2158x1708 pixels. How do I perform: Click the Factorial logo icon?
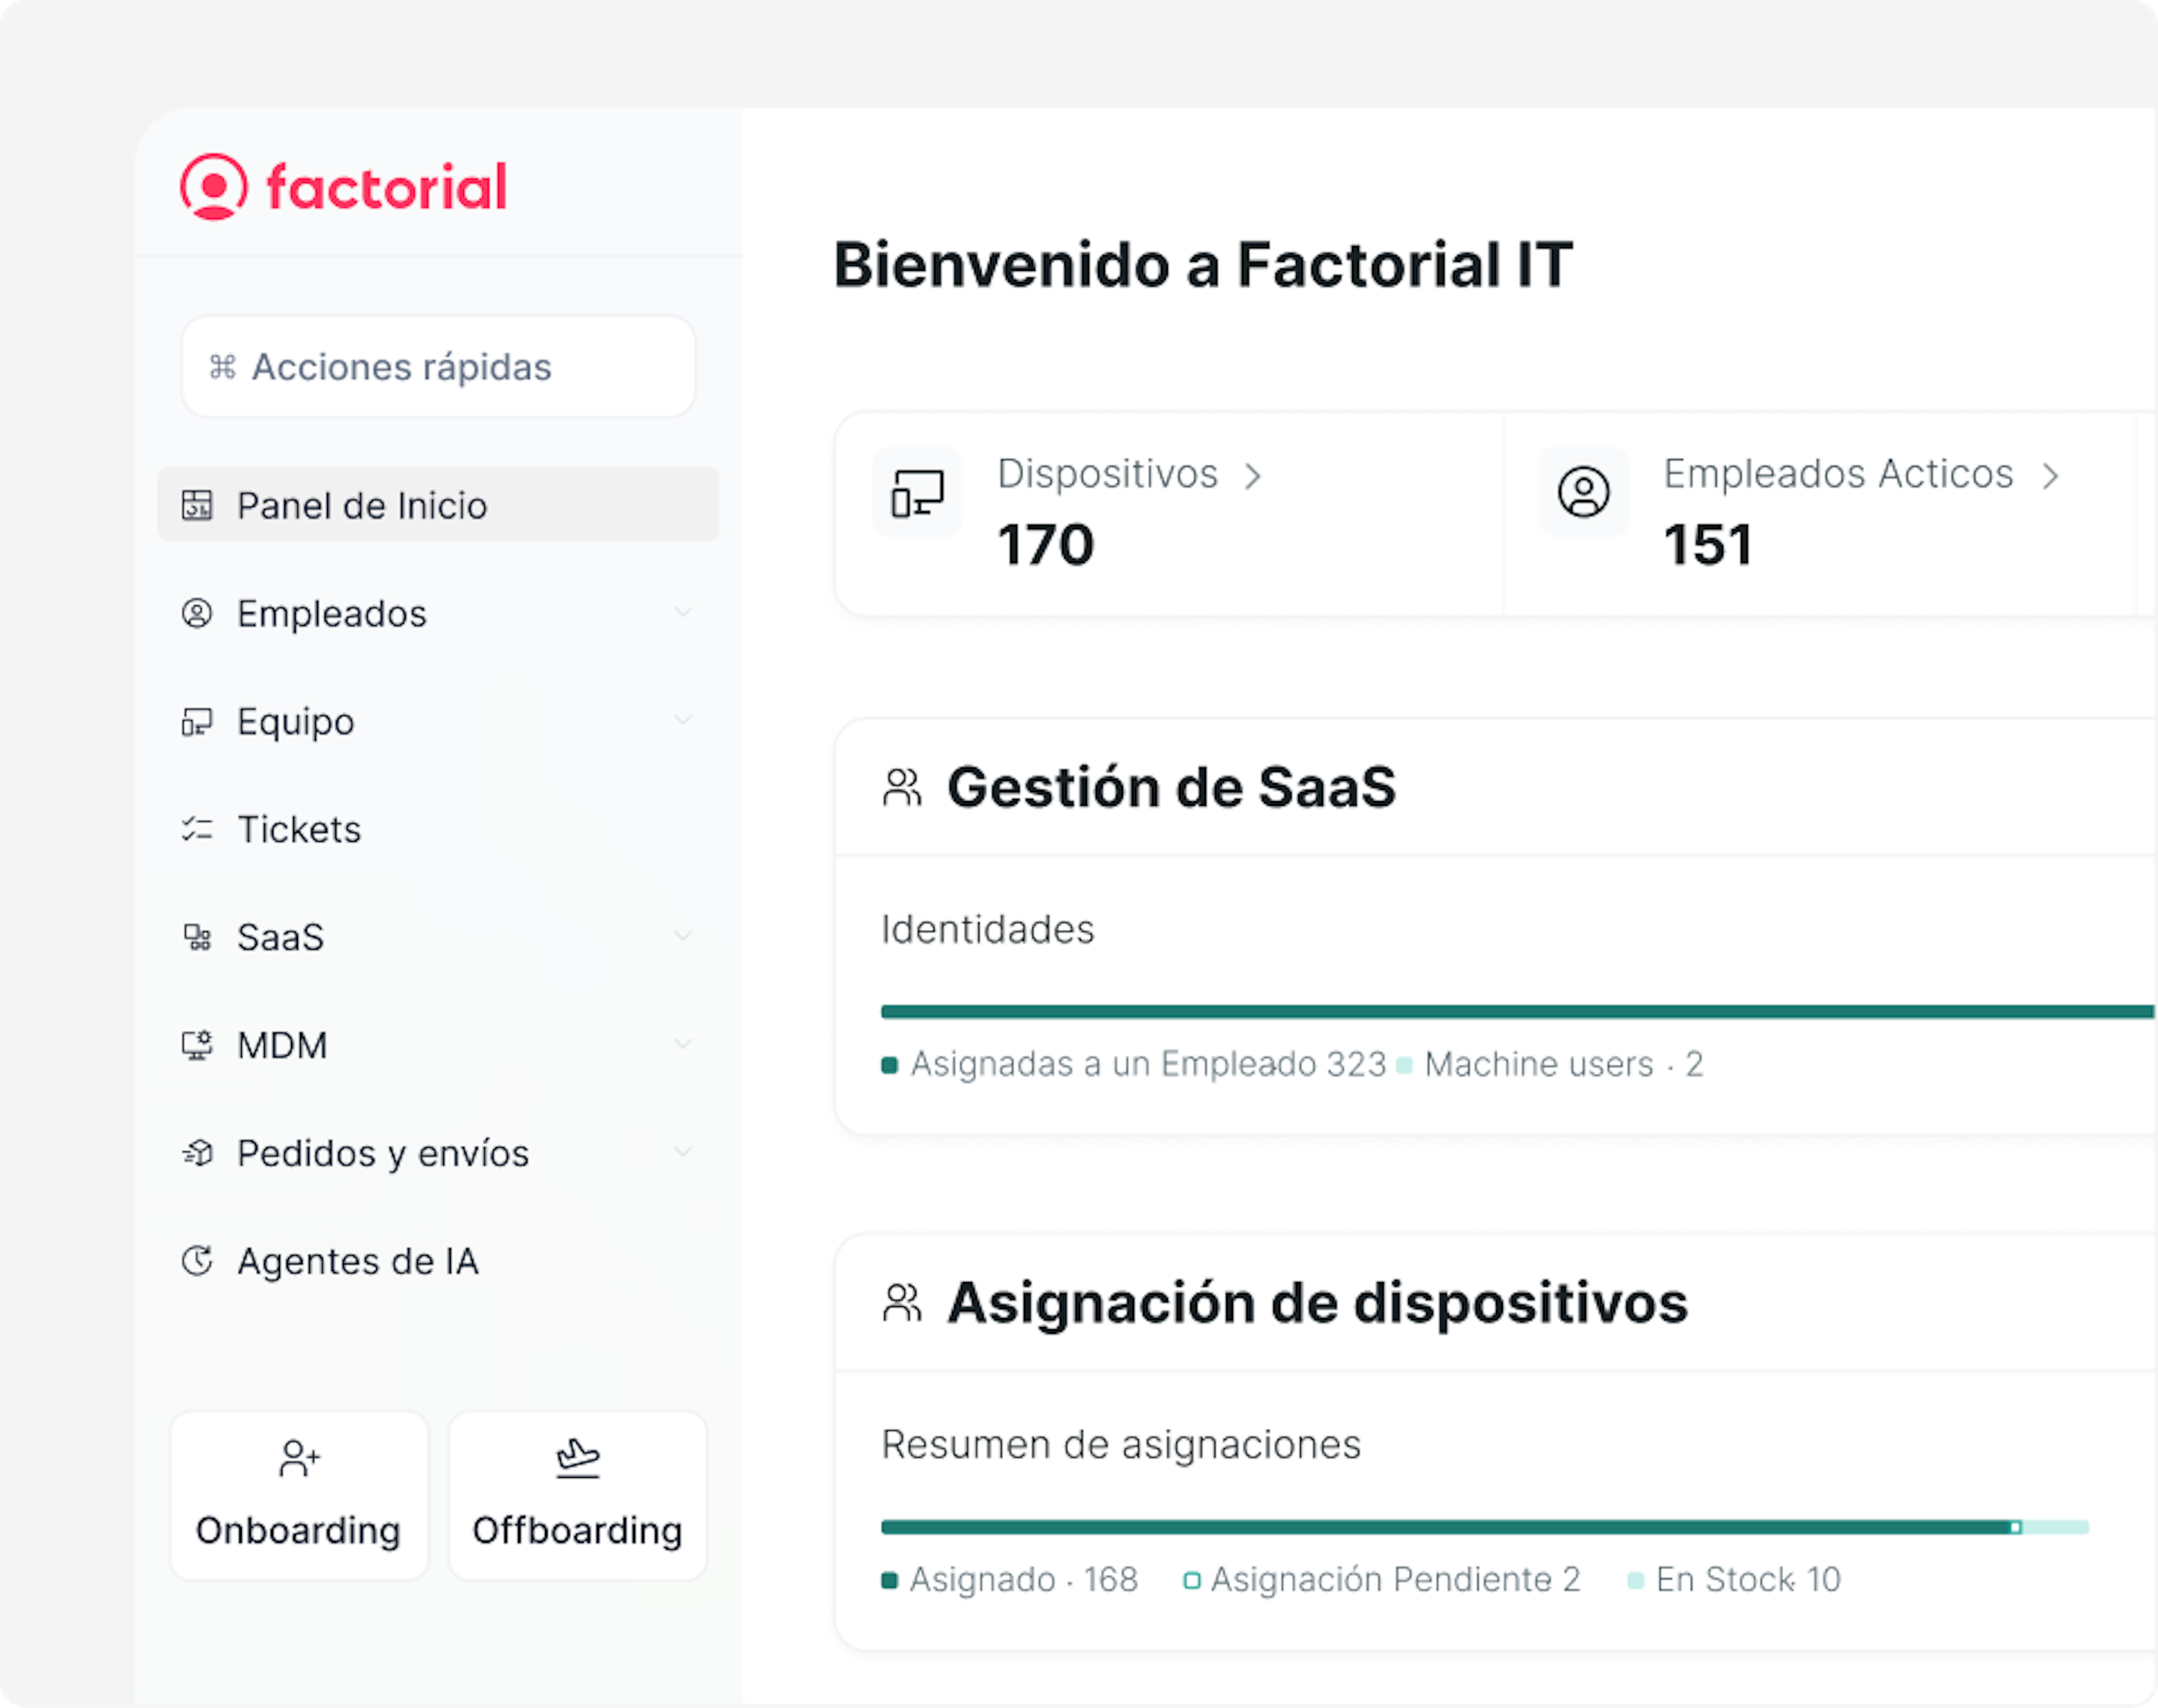(x=213, y=187)
